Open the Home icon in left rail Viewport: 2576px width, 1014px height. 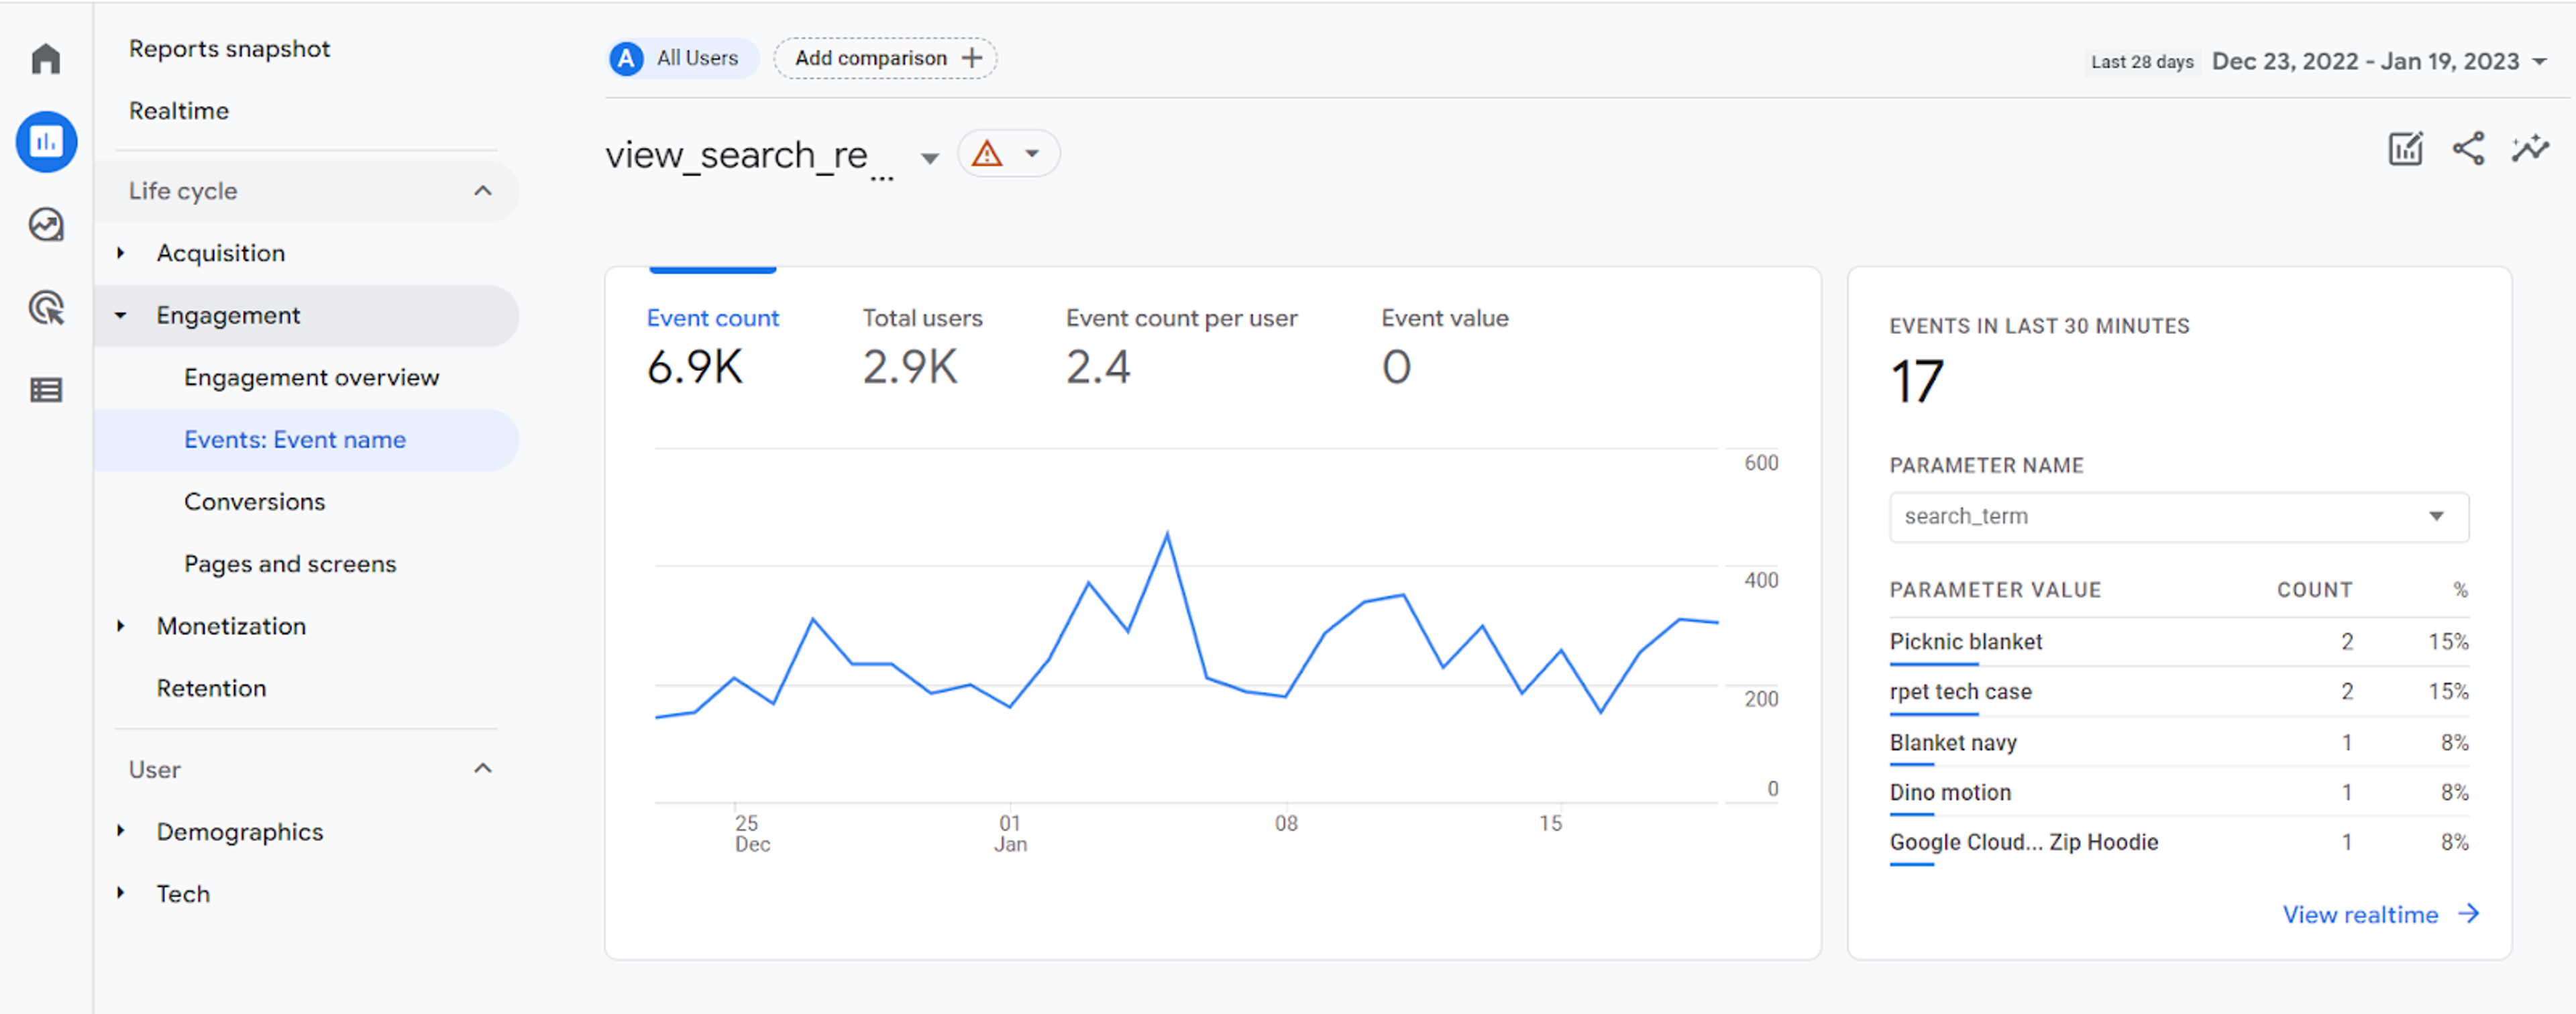pos(46,59)
